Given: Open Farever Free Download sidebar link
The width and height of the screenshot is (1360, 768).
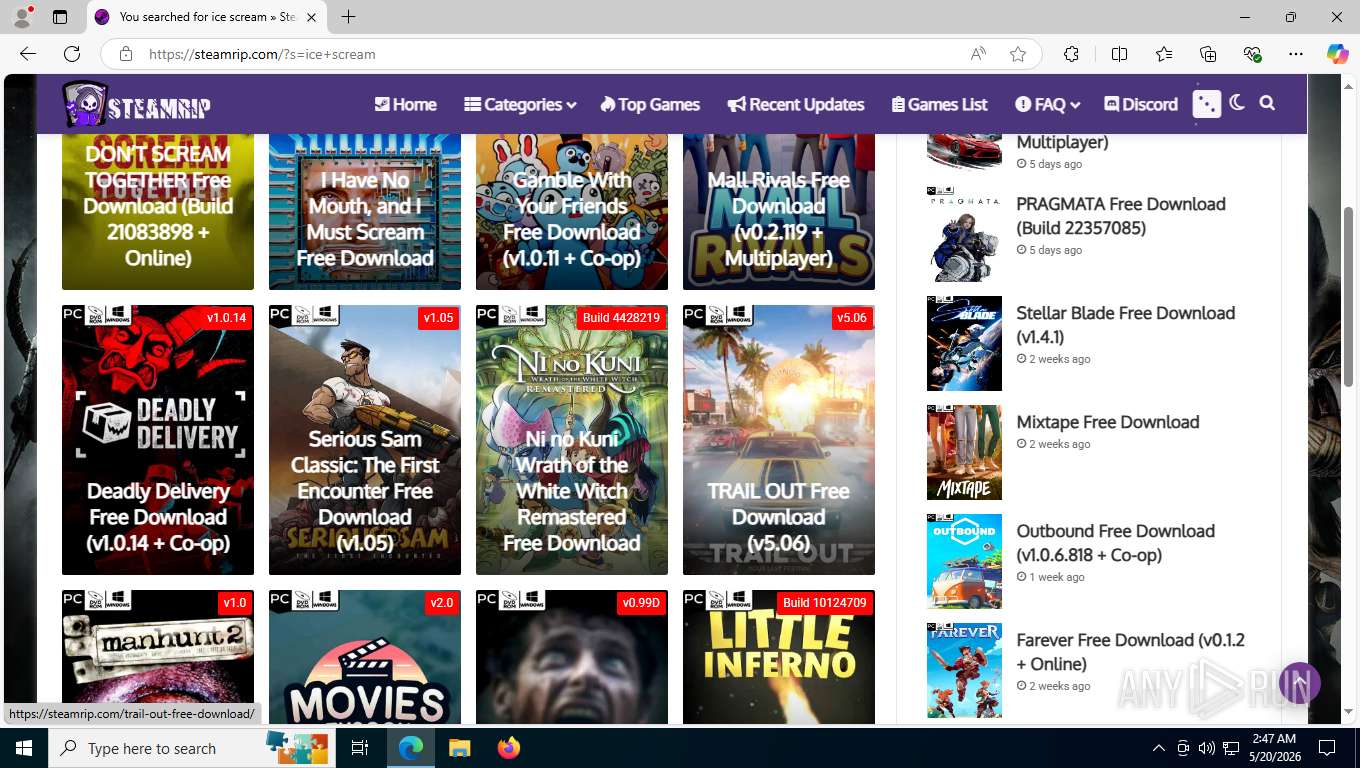Looking at the screenshot, I should pos(1131,652).
